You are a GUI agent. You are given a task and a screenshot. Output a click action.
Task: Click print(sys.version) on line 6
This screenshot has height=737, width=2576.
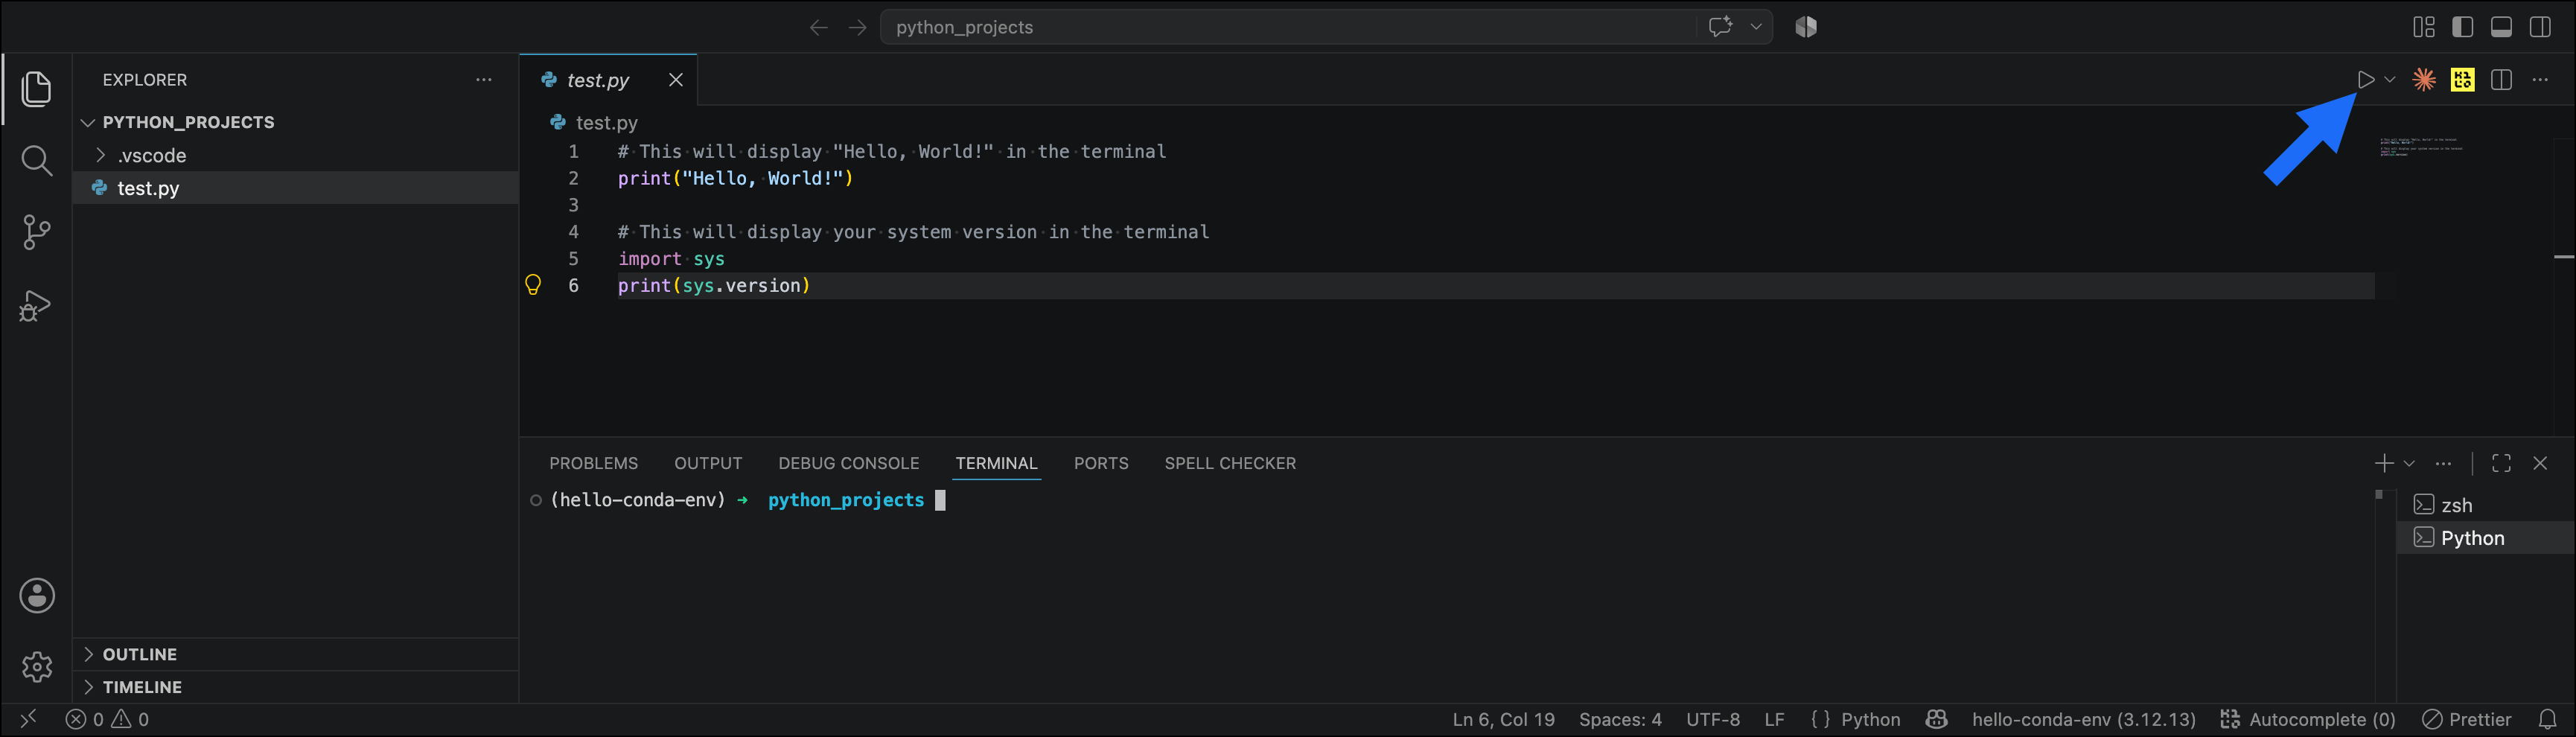(x=714, y=285)
